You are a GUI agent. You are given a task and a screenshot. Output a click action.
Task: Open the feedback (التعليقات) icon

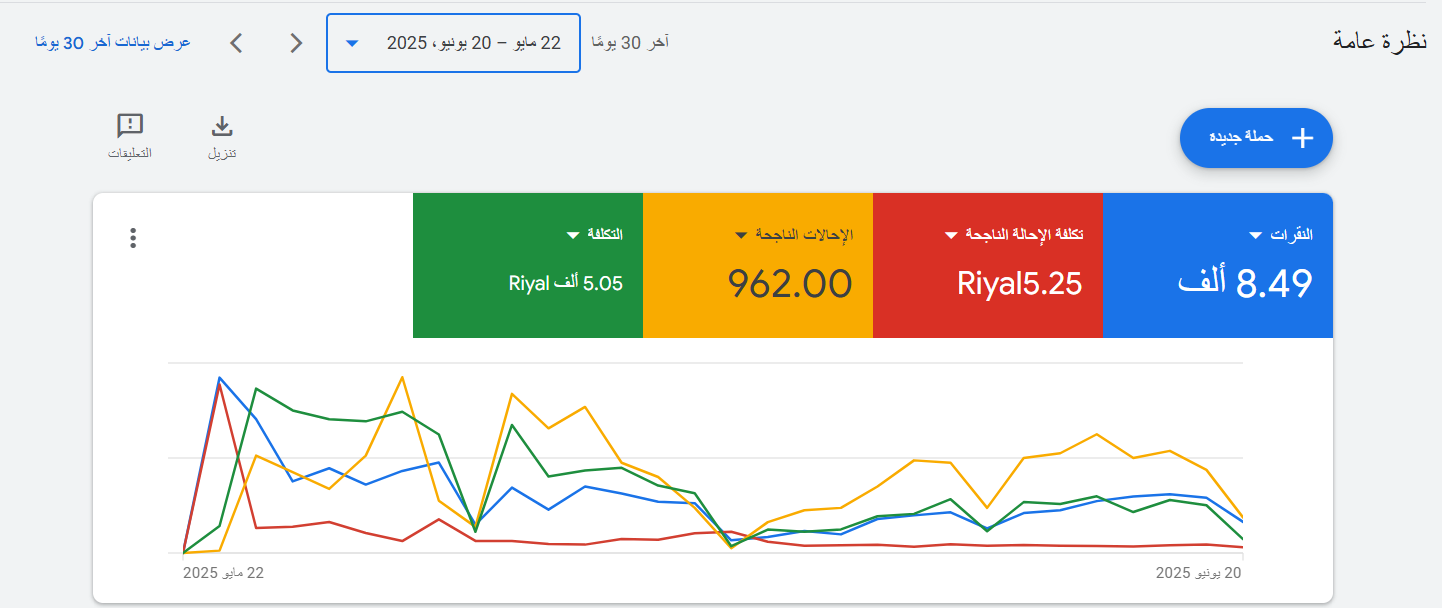point(130,127)
